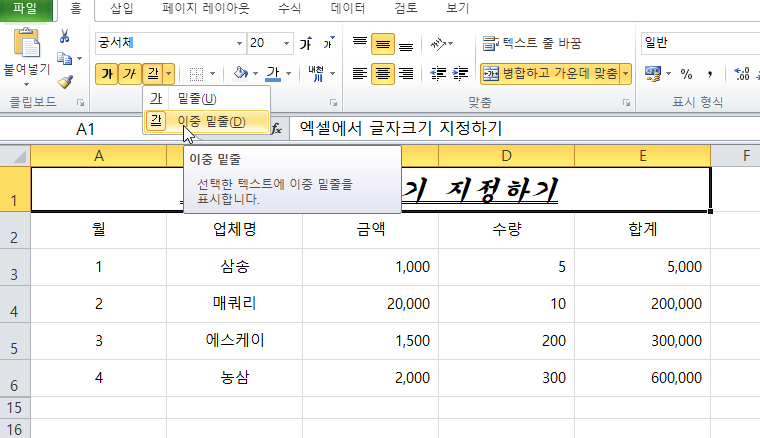Select 밑줄(U) from underline menu
The width and height of the screenshot is (760, 438).
[x=206, y=98]
